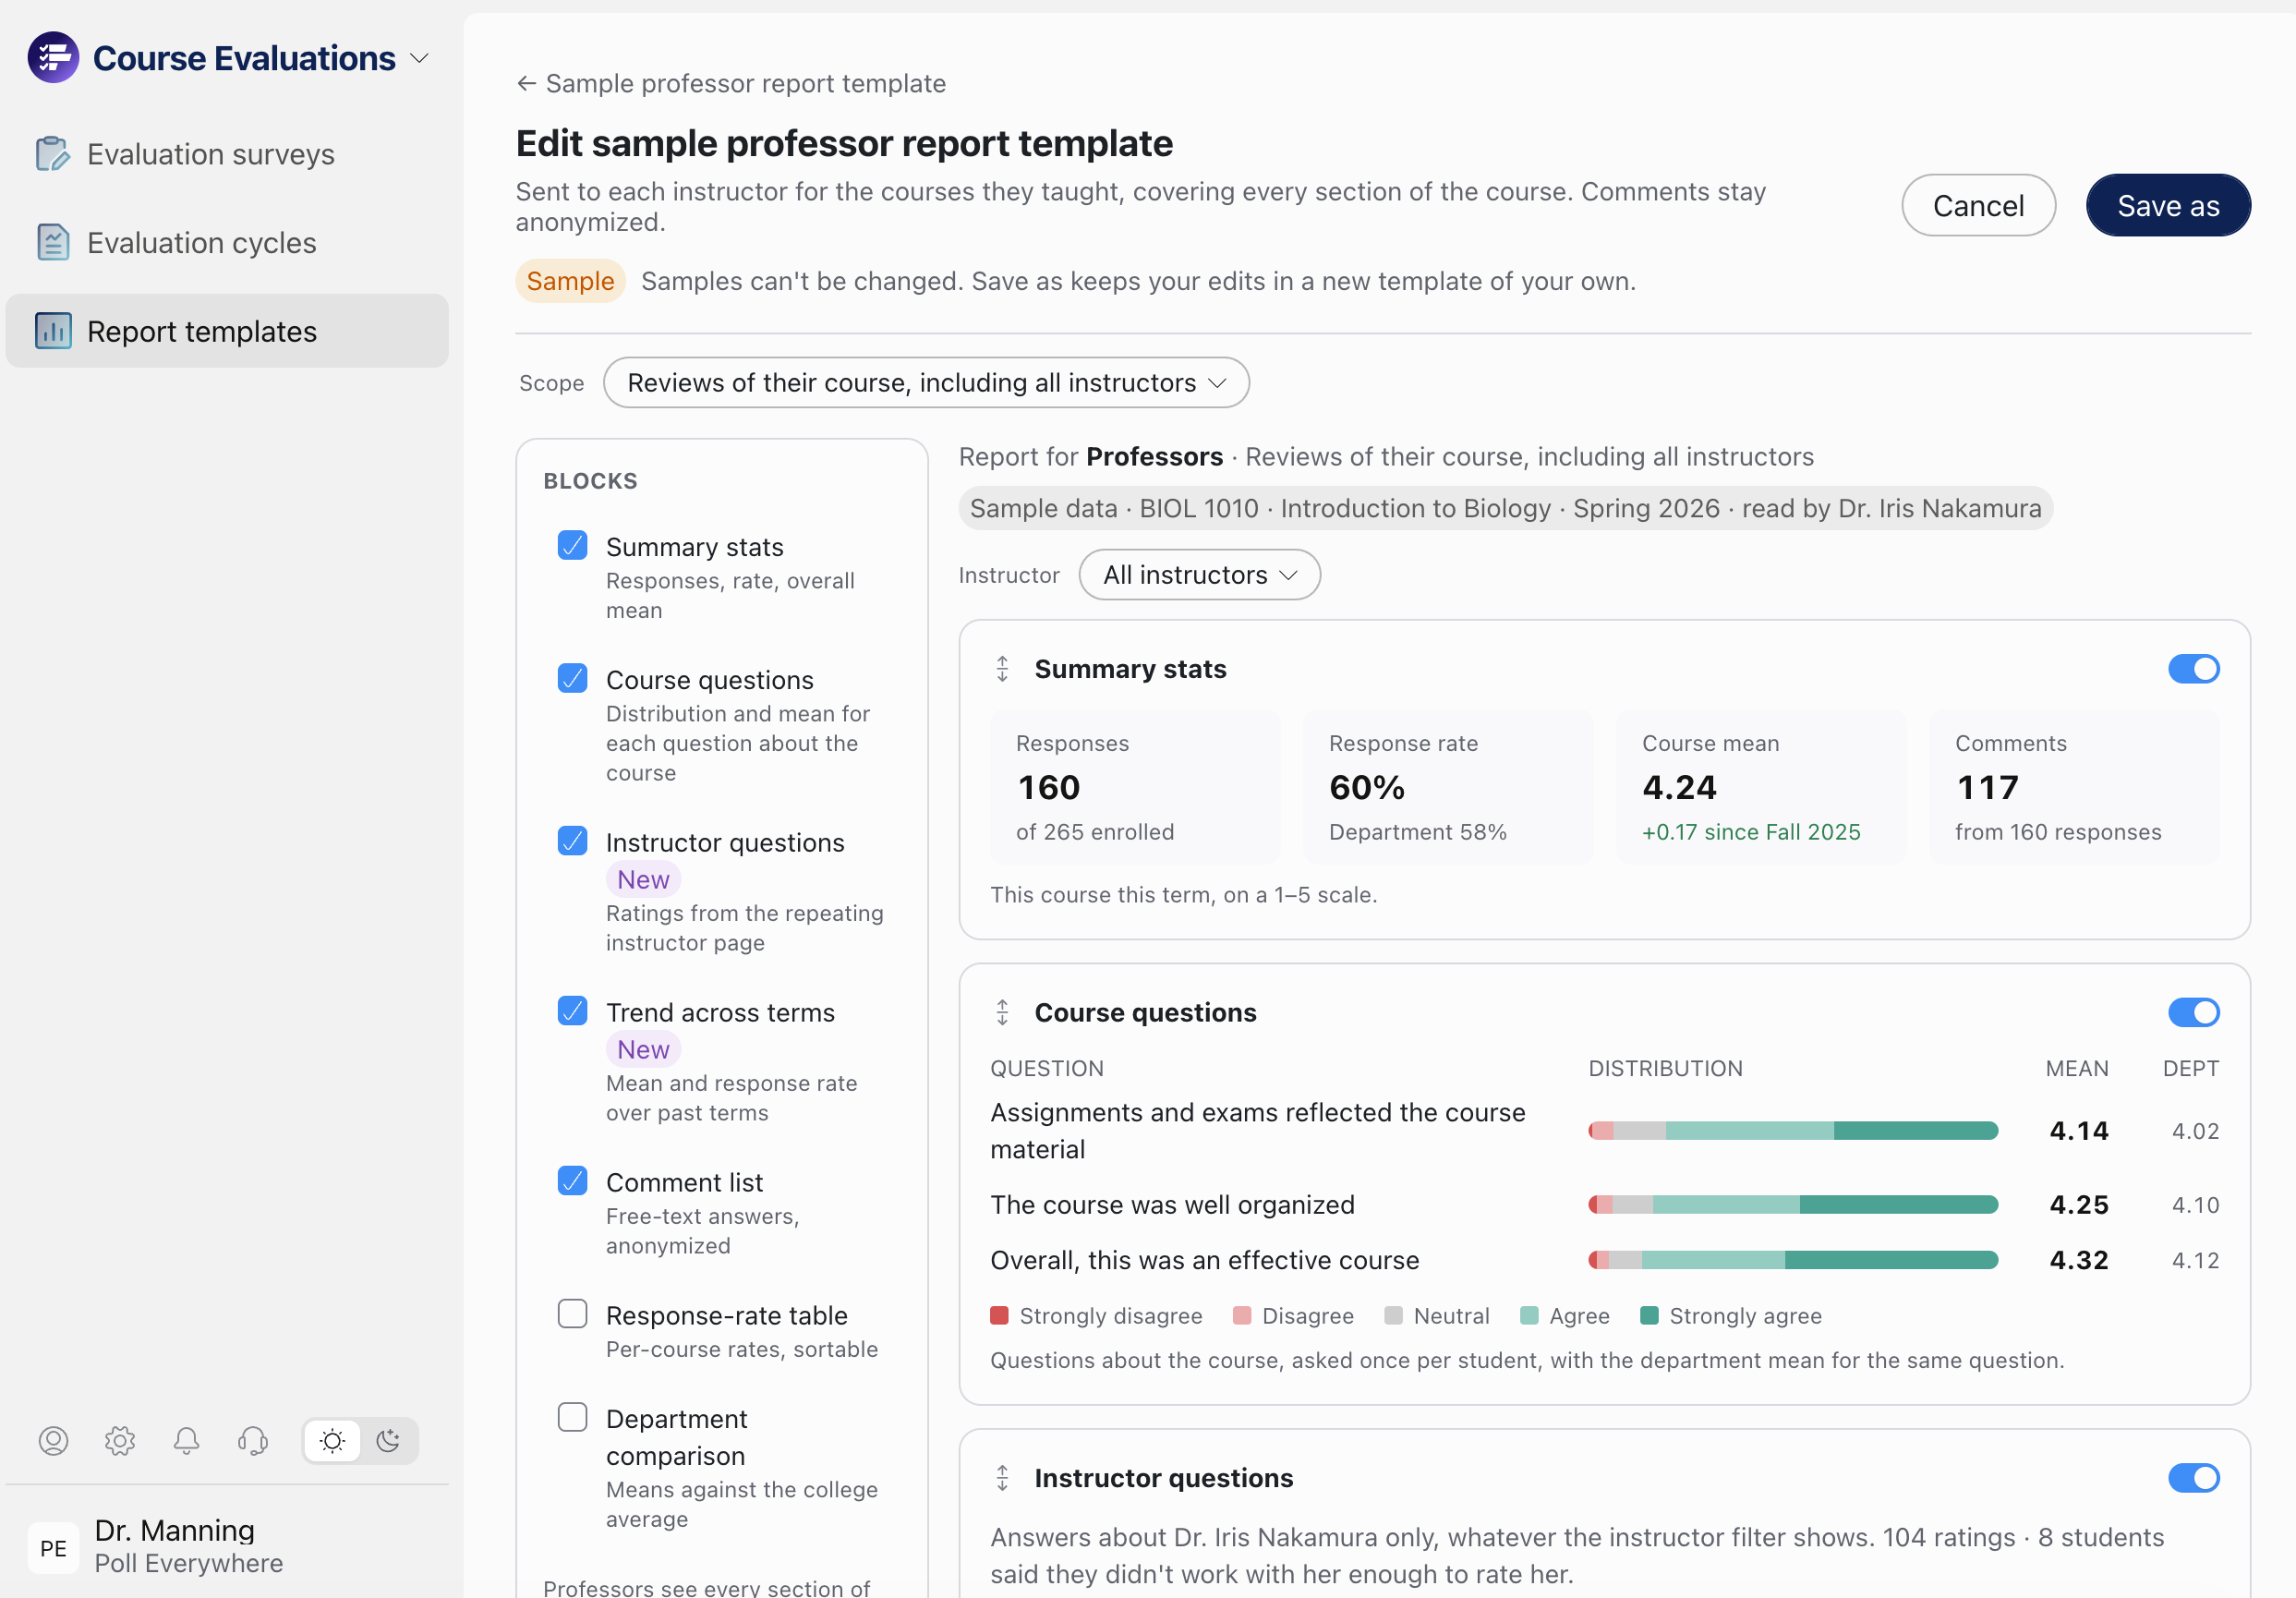Open notifications bell icon
Viewport: 2296px width, 1598px height.
[186, 1441]
